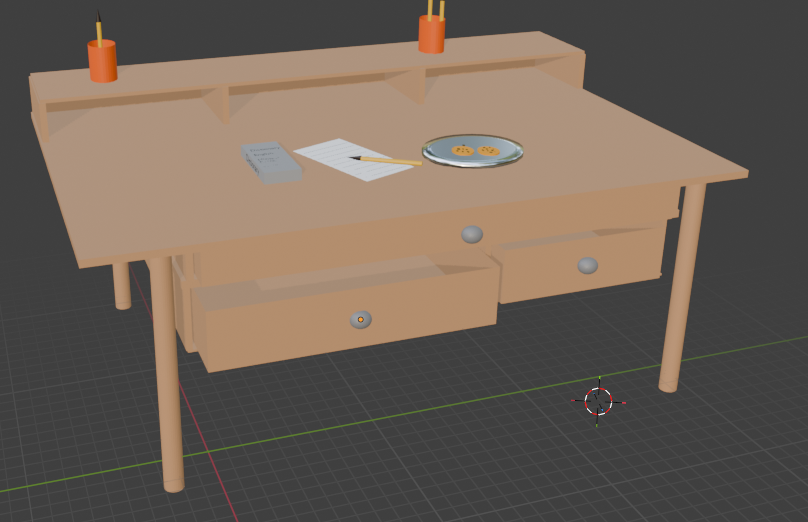Screen dimensions: 808x522
Task: Select the short back-left desk leg
Action: 122,286
